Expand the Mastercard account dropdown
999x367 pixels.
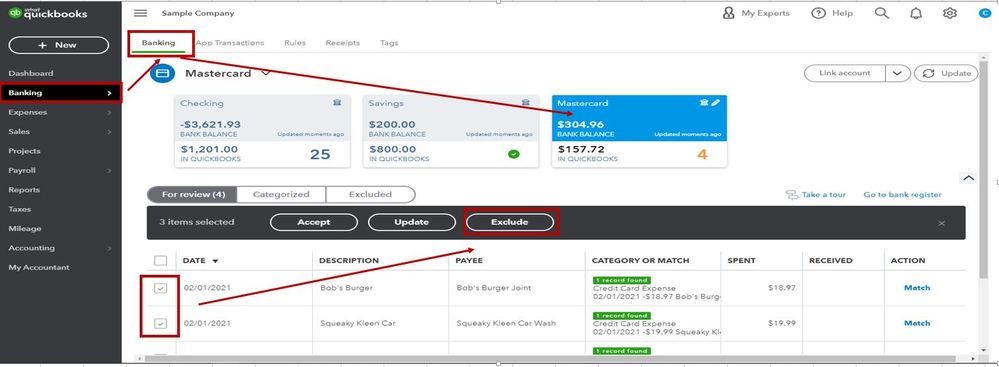point(266,73)
